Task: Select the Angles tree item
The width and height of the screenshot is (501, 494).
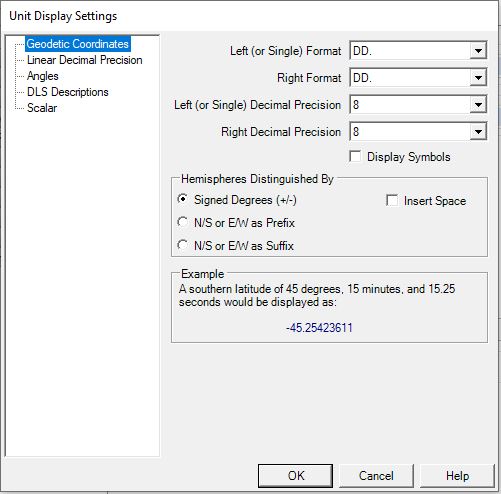Action: click(x=43, y=76)
